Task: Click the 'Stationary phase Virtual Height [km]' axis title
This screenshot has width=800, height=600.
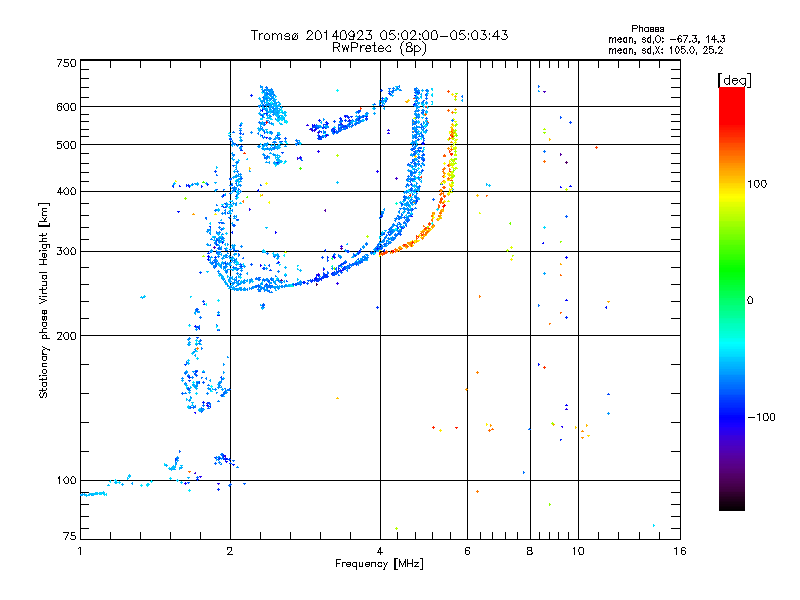Action: (x=44, y=300)
